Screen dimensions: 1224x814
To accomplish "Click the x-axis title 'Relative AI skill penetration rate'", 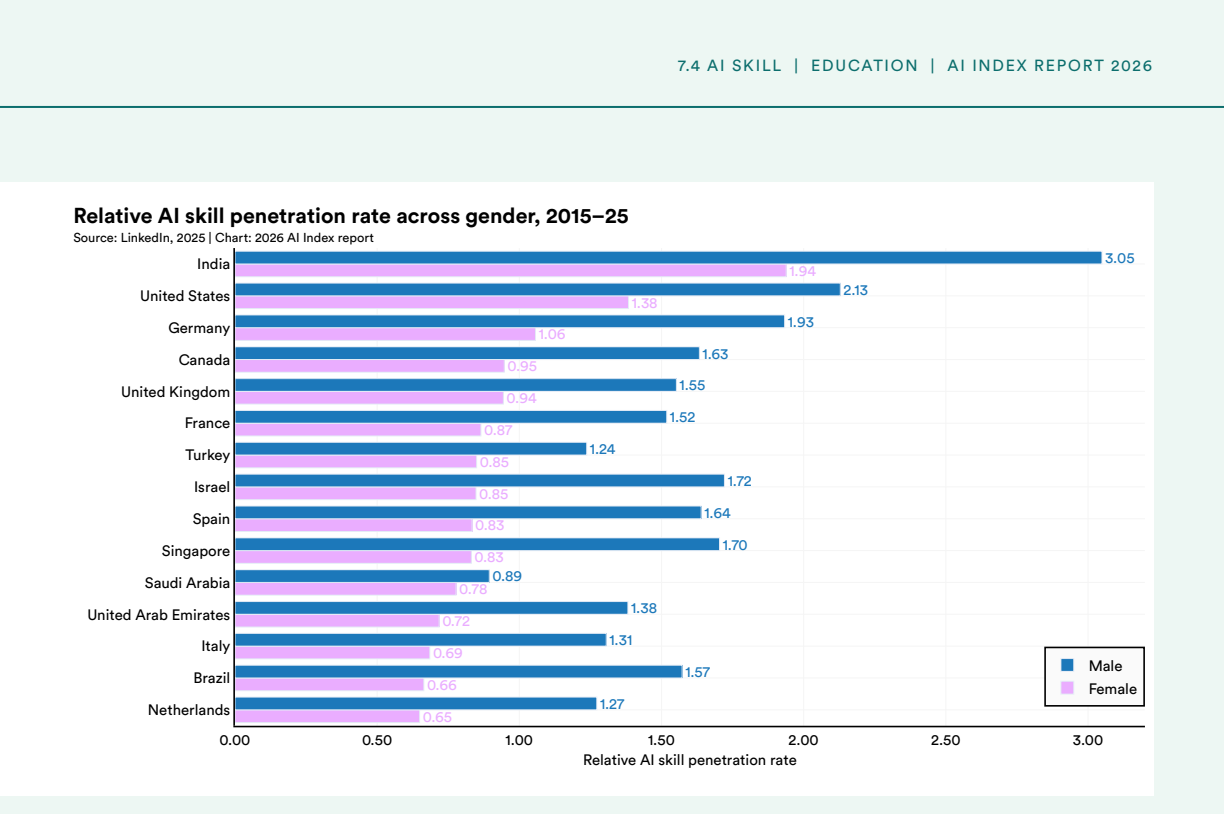I will pos(690,760).
